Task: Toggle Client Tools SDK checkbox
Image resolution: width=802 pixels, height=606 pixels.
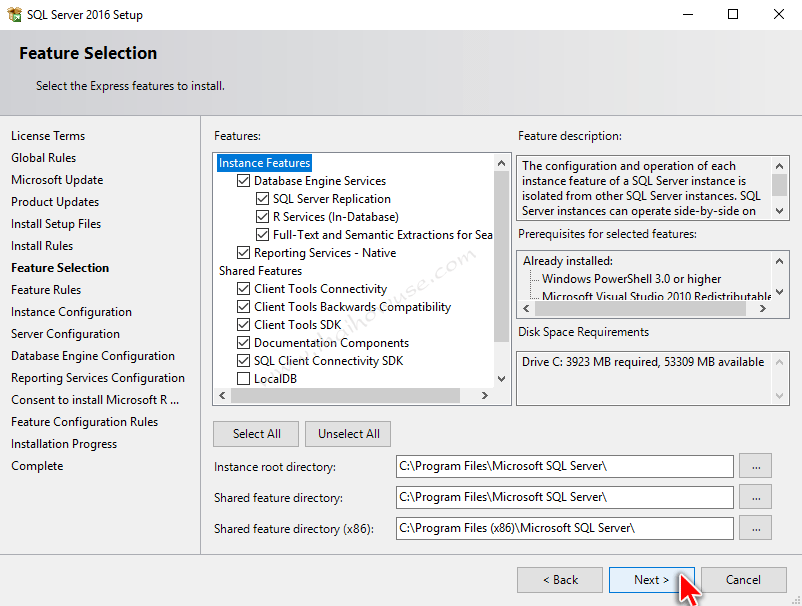Action: pos(243,325)
